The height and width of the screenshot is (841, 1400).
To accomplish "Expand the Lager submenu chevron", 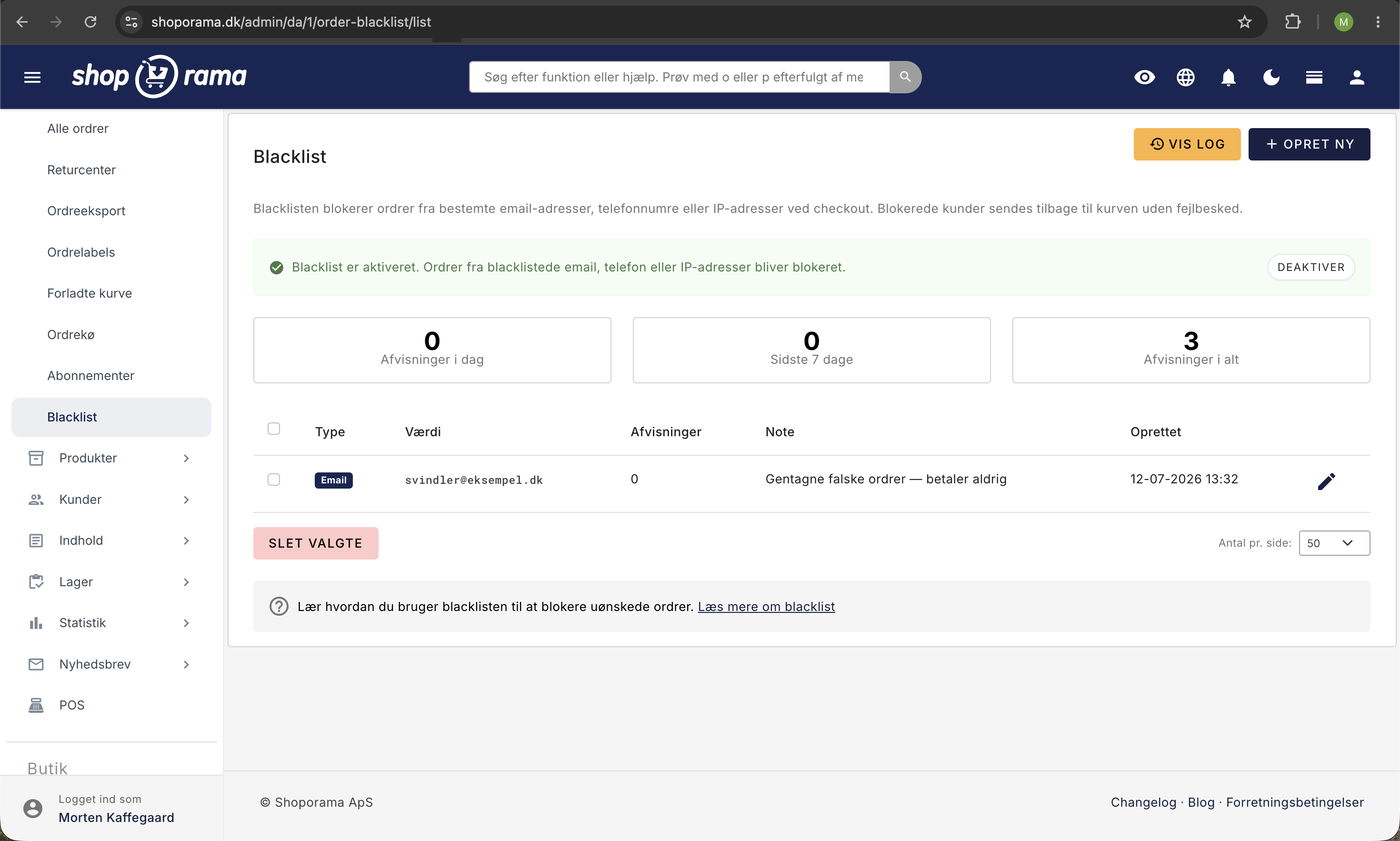I will [186, 581].
